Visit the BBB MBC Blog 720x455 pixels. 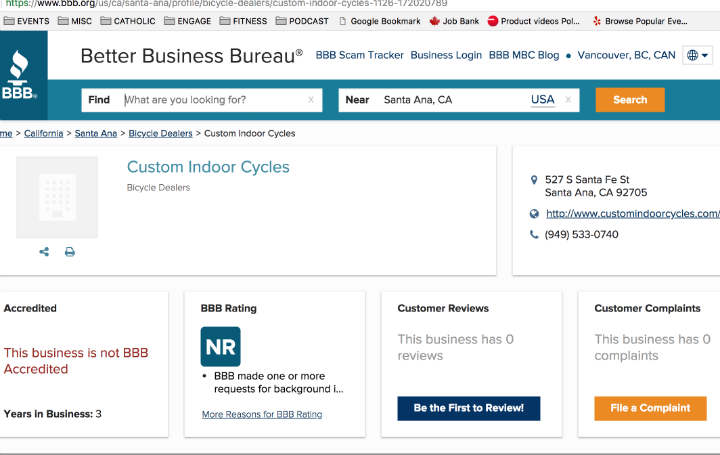tap(524, 56)
